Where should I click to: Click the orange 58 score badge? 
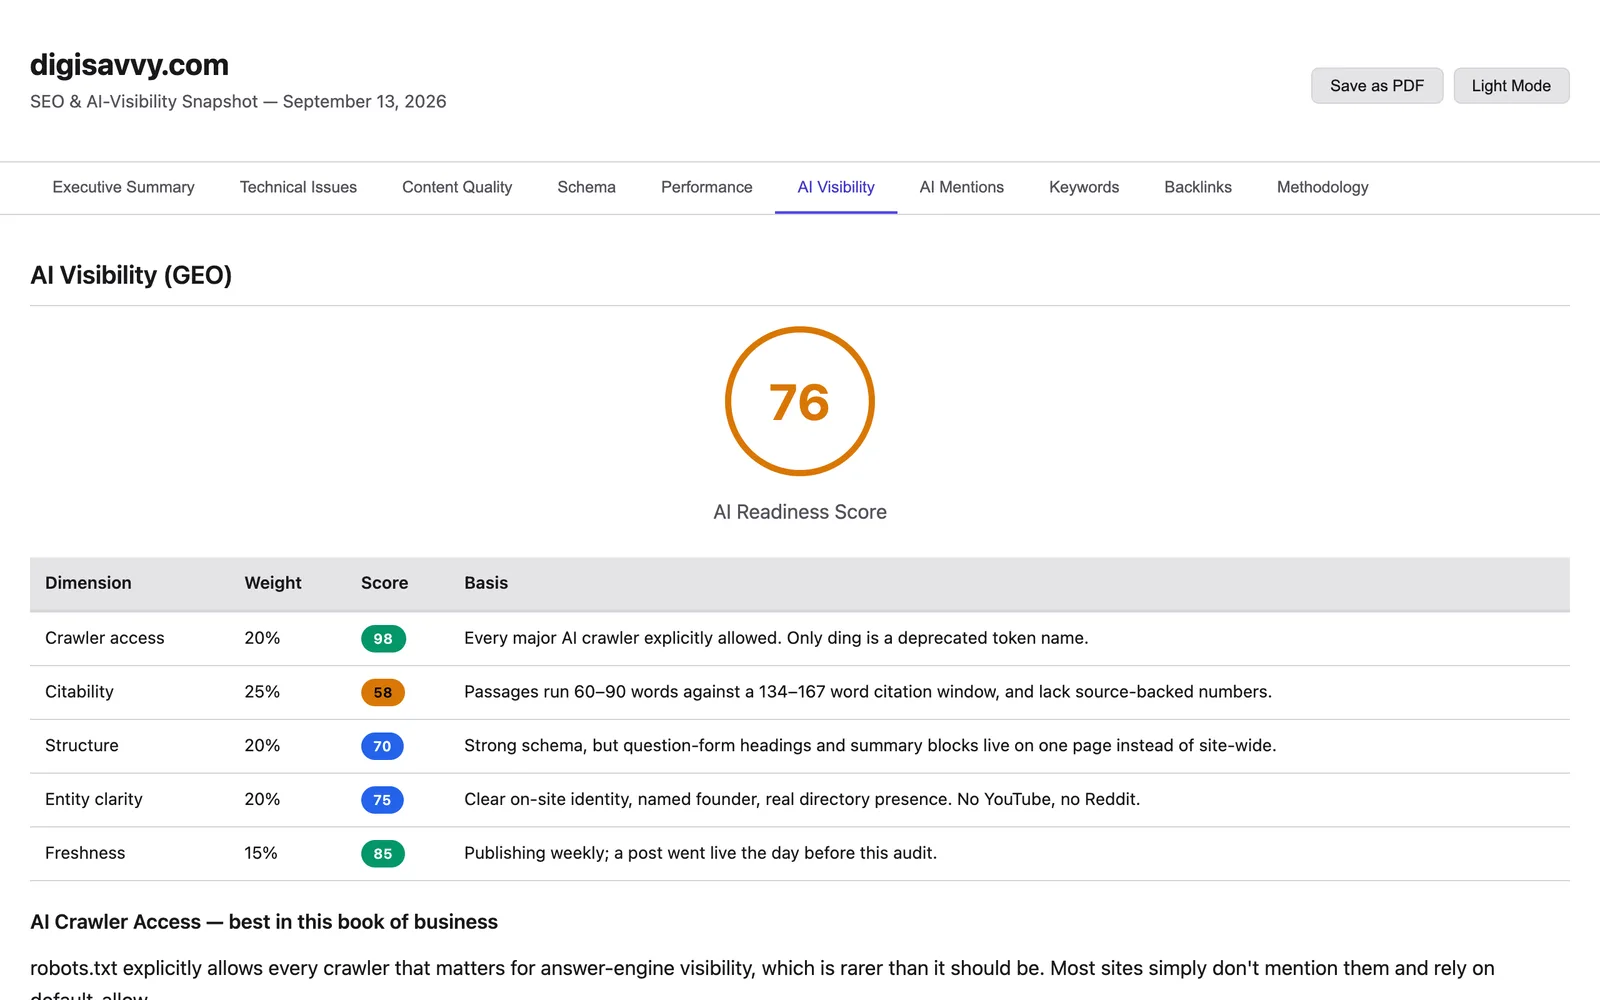pos(383,692)
